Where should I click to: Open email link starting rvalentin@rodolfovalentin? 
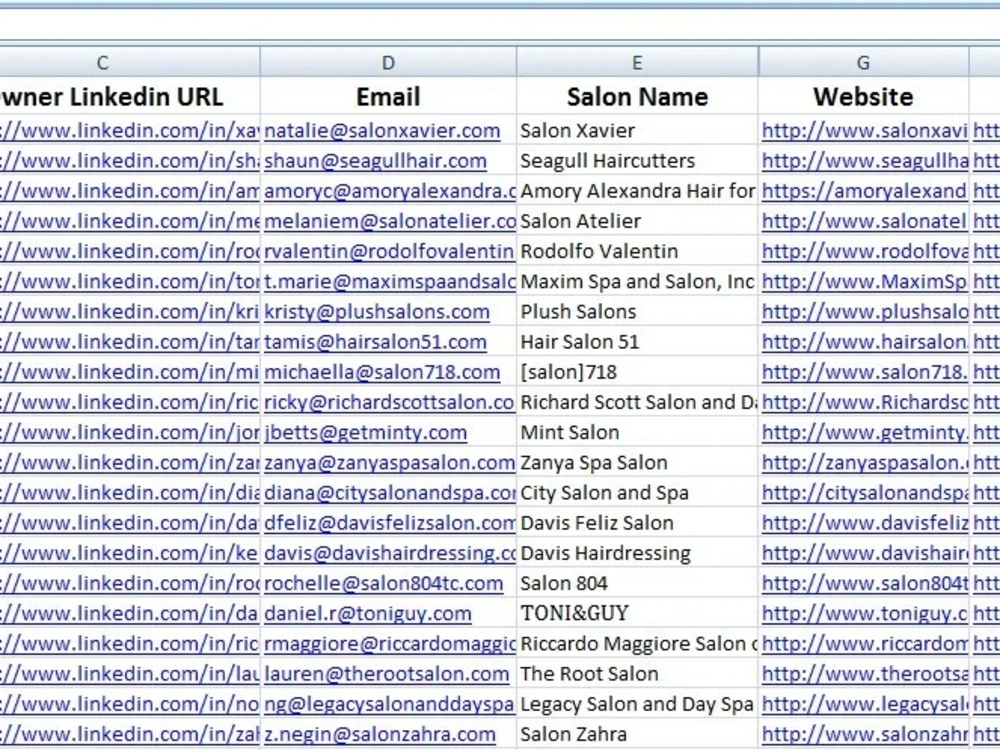[390, 251]
